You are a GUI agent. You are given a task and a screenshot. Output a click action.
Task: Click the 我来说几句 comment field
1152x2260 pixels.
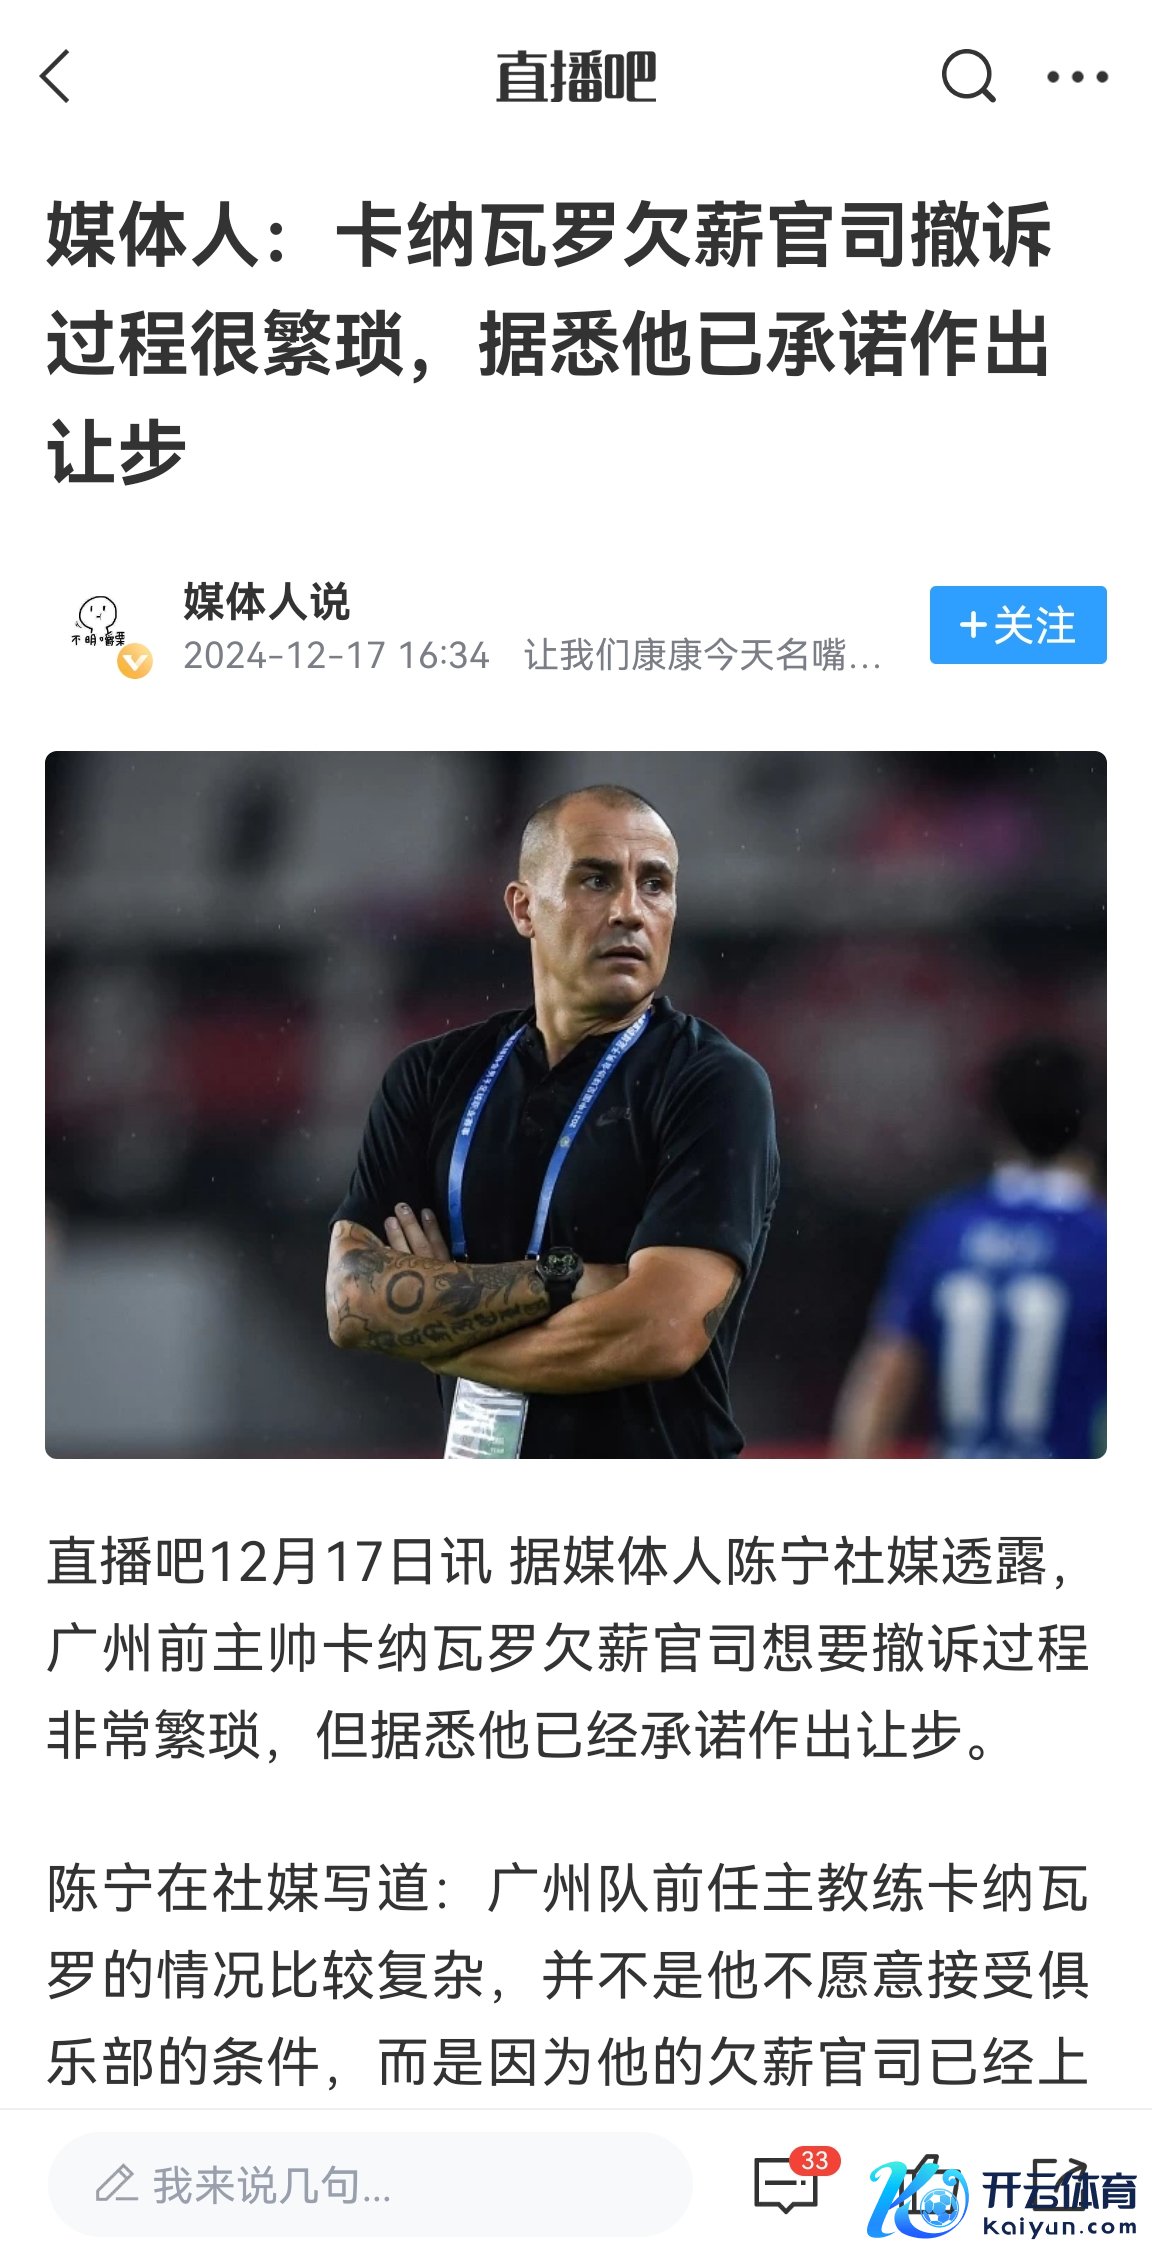click(x=370, y=2184)
